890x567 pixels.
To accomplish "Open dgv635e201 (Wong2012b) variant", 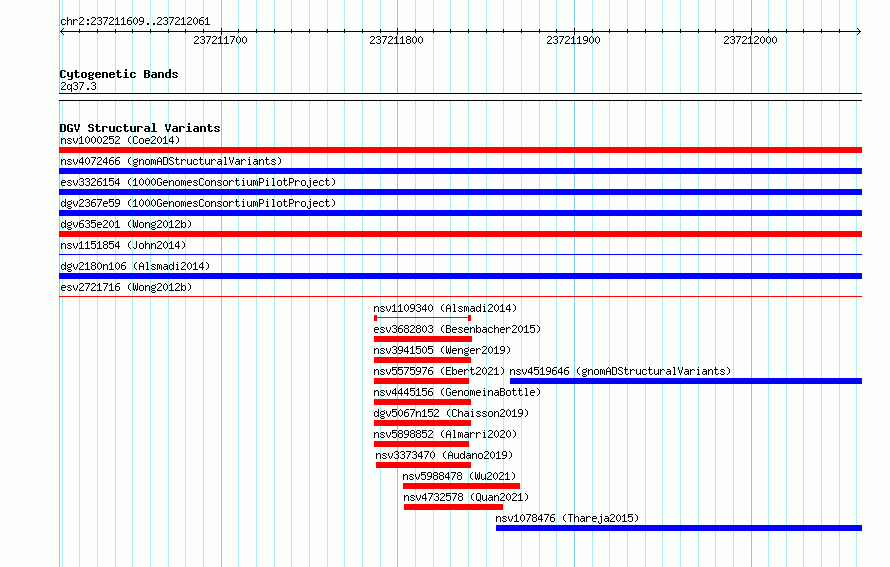I will (126, 224).
